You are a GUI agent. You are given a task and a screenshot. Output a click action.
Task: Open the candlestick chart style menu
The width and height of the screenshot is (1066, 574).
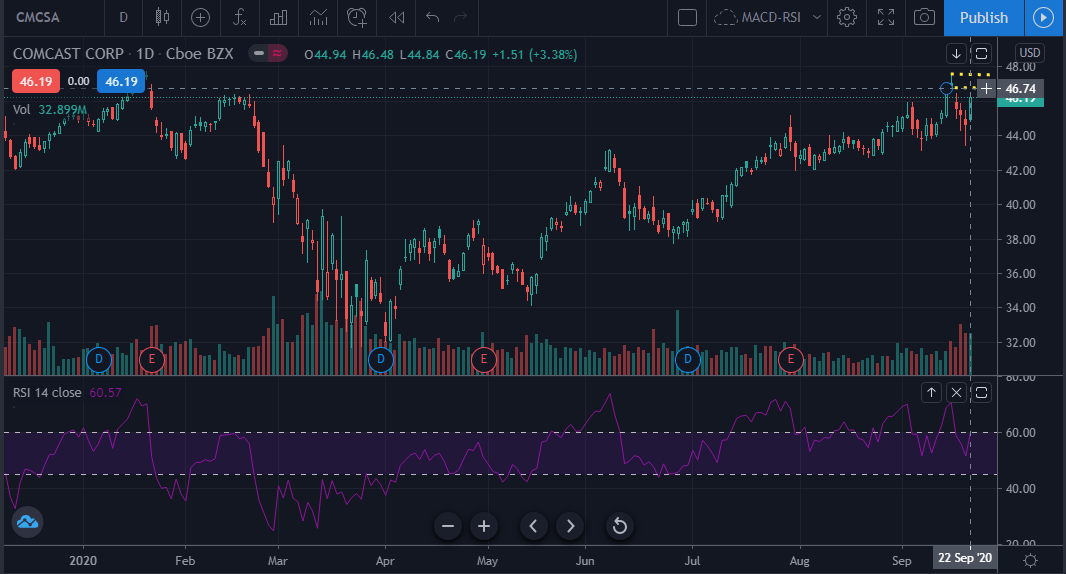[162, 17]
